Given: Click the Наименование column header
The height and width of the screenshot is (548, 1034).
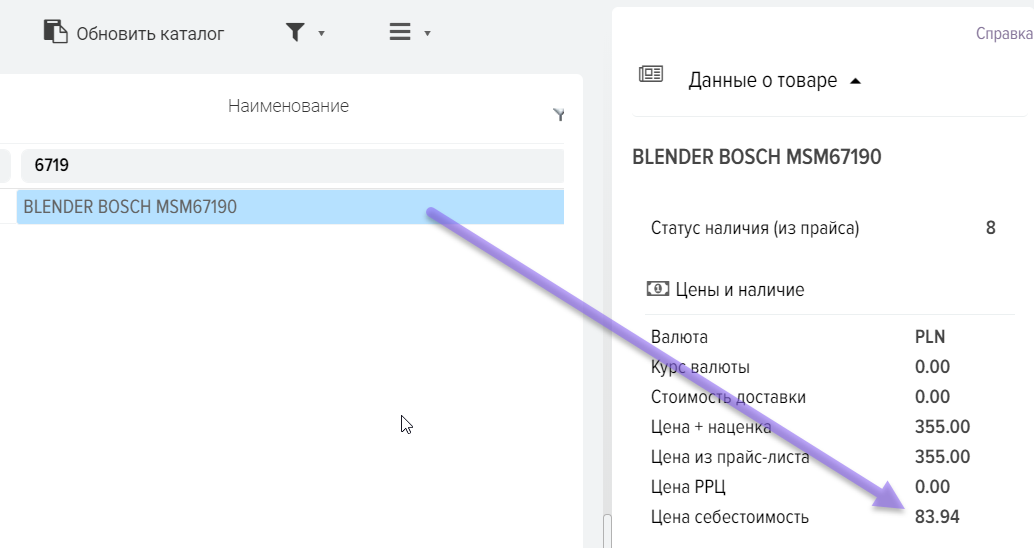Looking at the screenshot, I should pos(288,106).
